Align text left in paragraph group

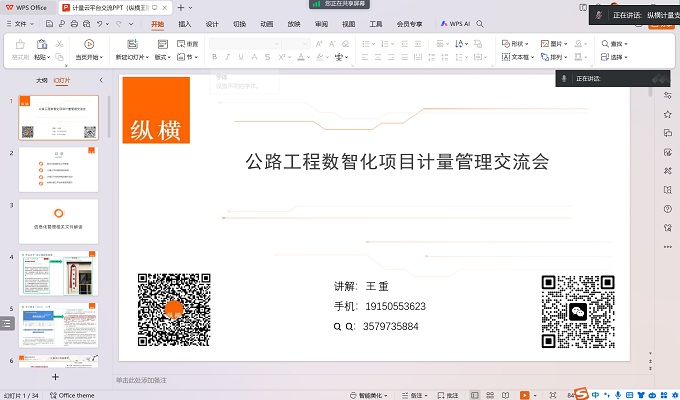click(x=365, y=57)
